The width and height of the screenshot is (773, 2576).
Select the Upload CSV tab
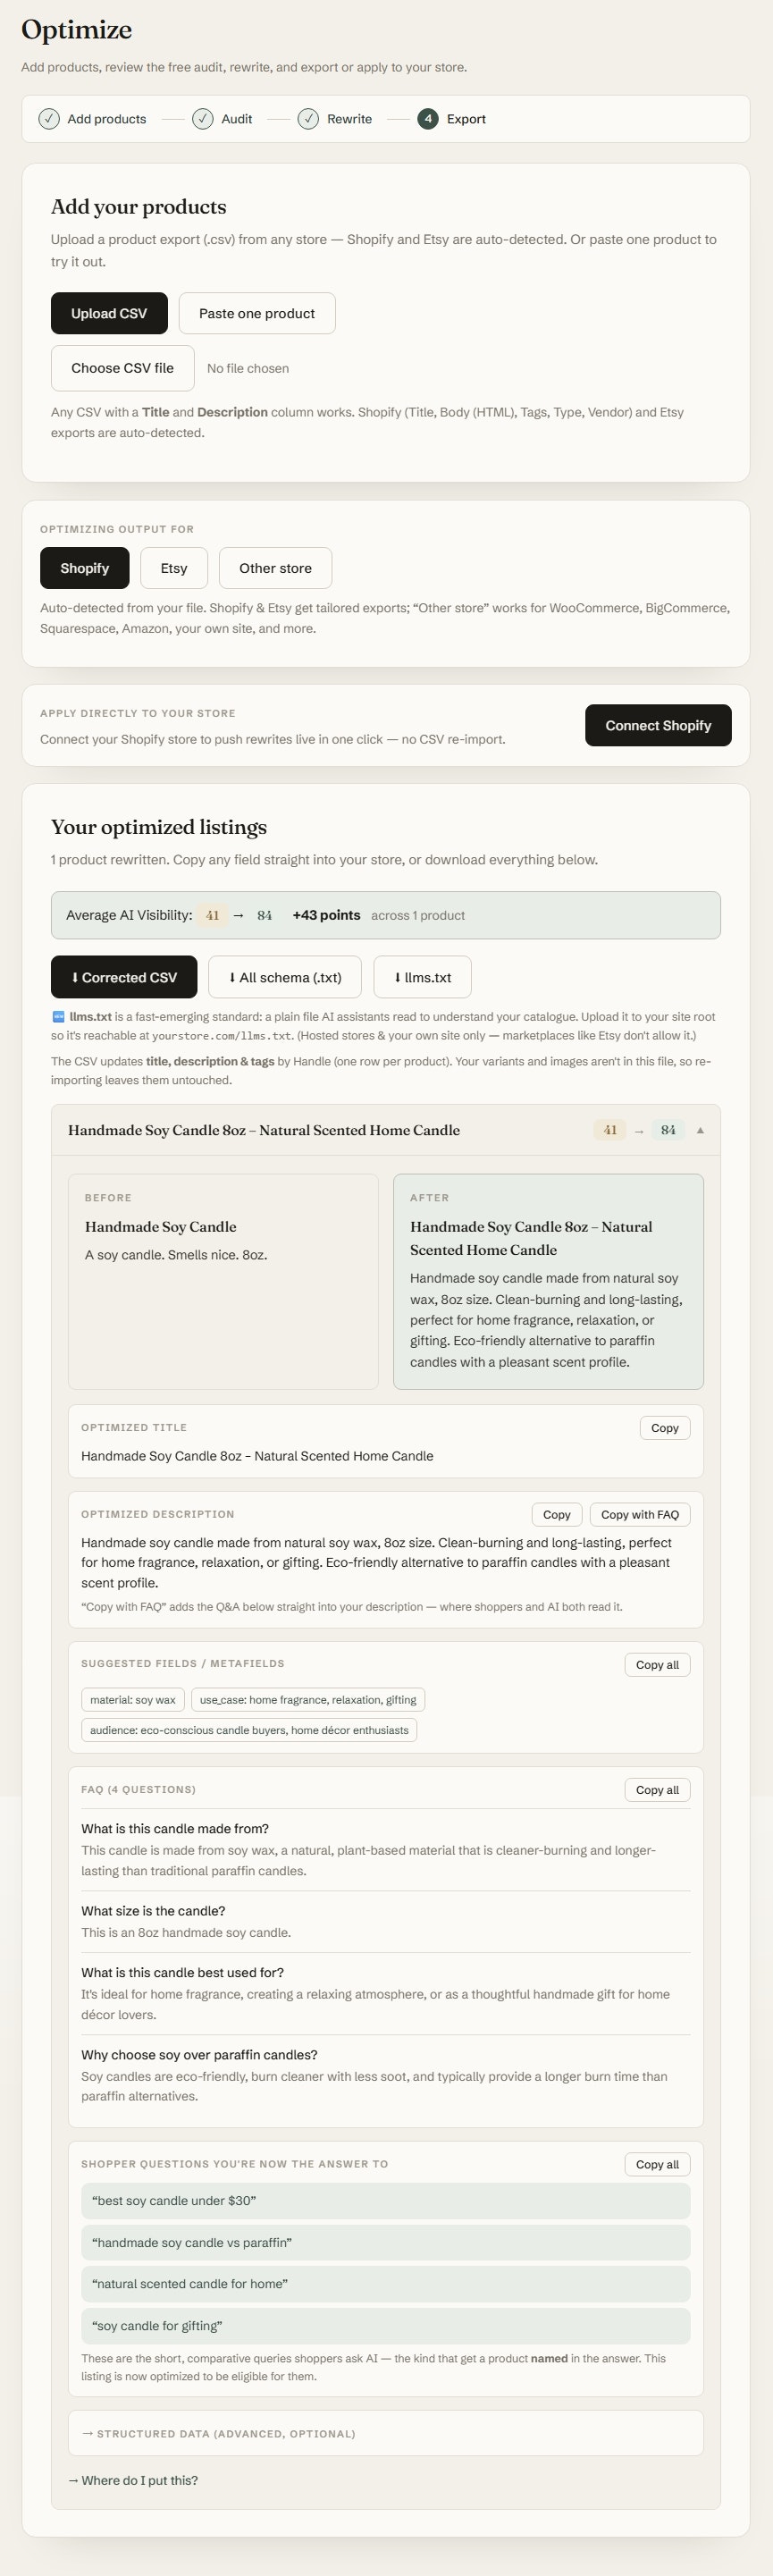pos(109,313)
